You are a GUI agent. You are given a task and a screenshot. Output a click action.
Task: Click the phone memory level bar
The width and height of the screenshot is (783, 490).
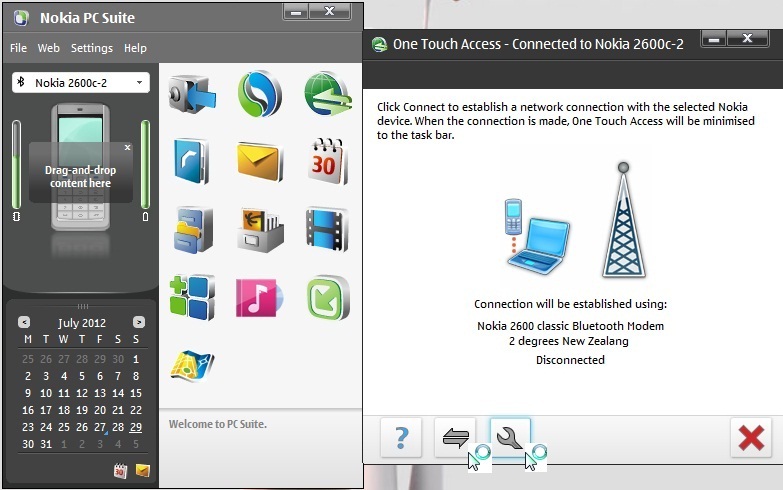(x=16, y=165)
